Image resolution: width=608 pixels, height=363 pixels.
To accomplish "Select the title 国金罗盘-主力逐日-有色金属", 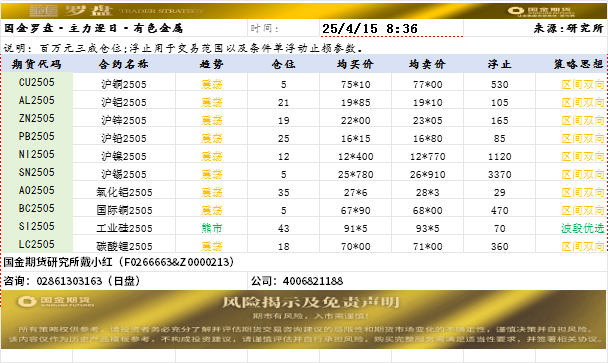I will click(93, 28).
